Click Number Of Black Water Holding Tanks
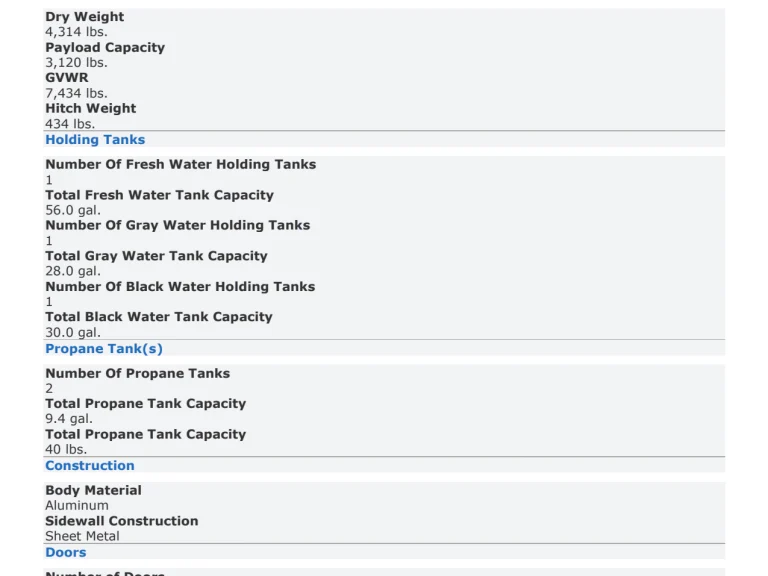This screenshot has height=576, width=768. 180,286
